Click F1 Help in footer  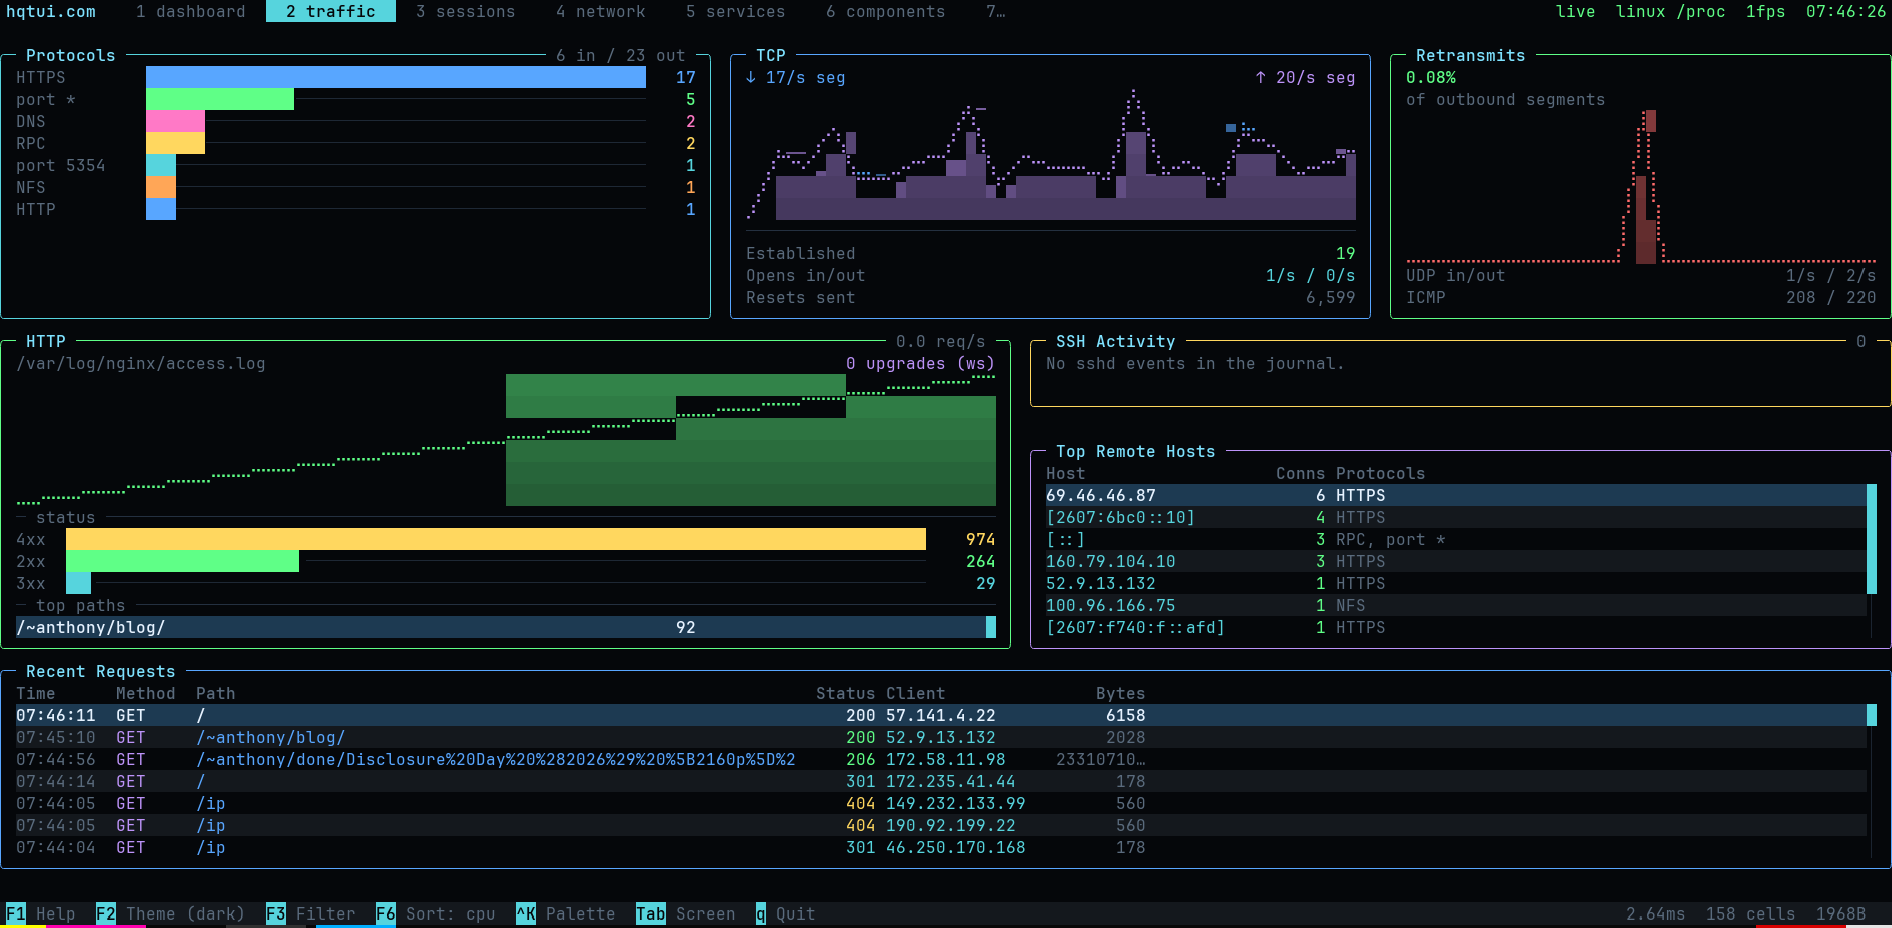click(x=41, y=914)
